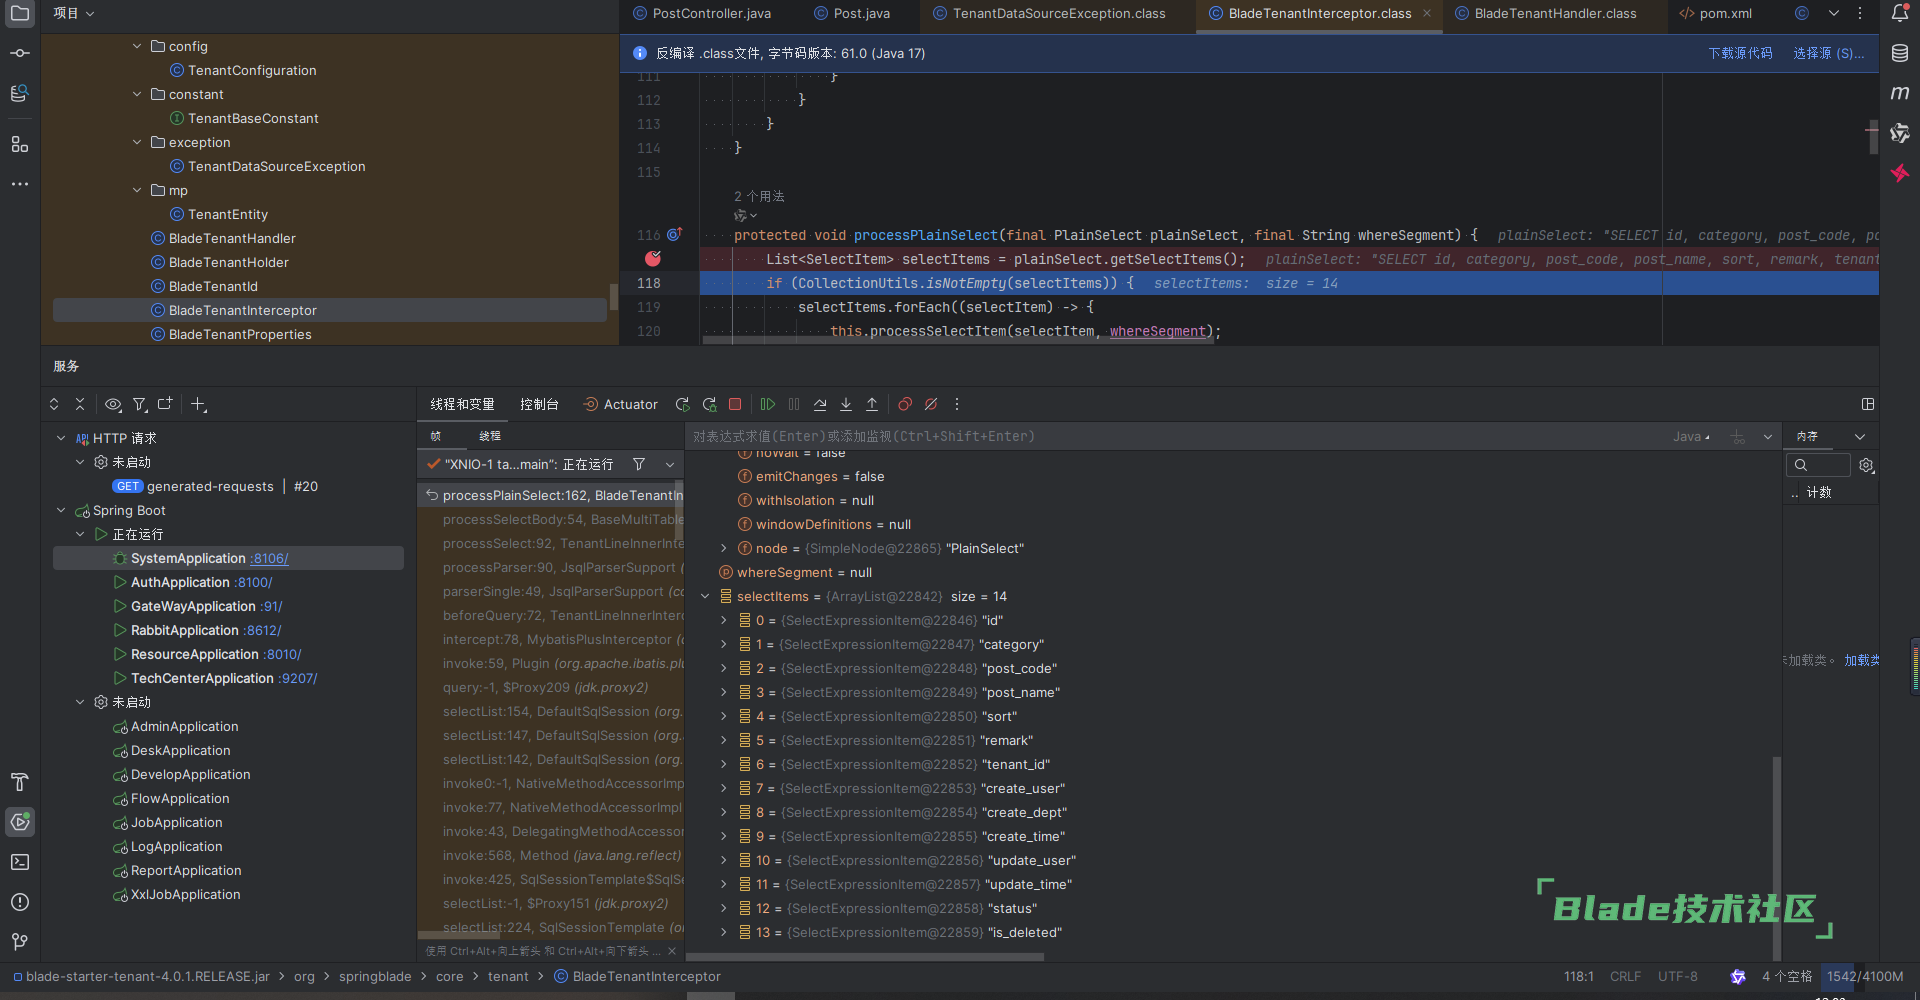The height and width of the screenshot is (1000, 1920).
Task: Collapse the Spring Boot services node
Action: (x=61, y=510)
